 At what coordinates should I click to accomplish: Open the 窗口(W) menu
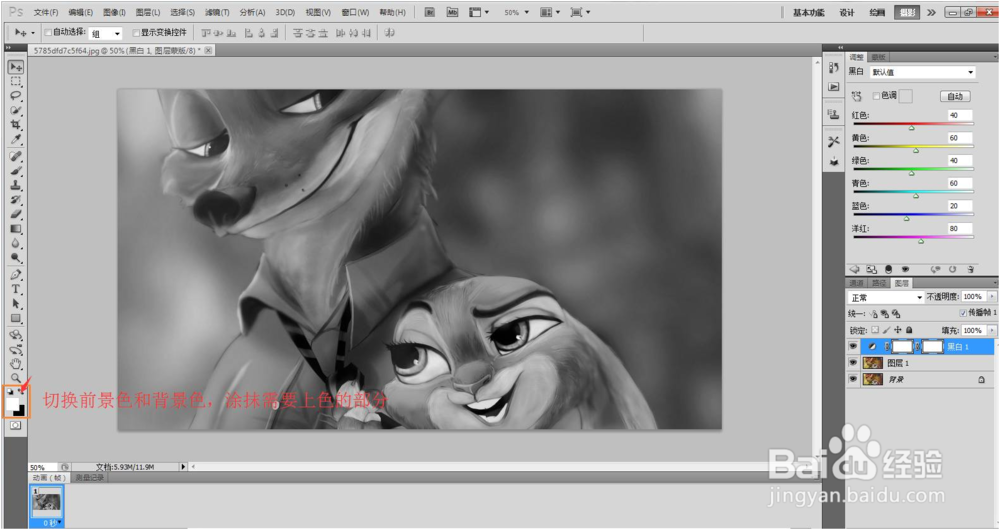355,13
